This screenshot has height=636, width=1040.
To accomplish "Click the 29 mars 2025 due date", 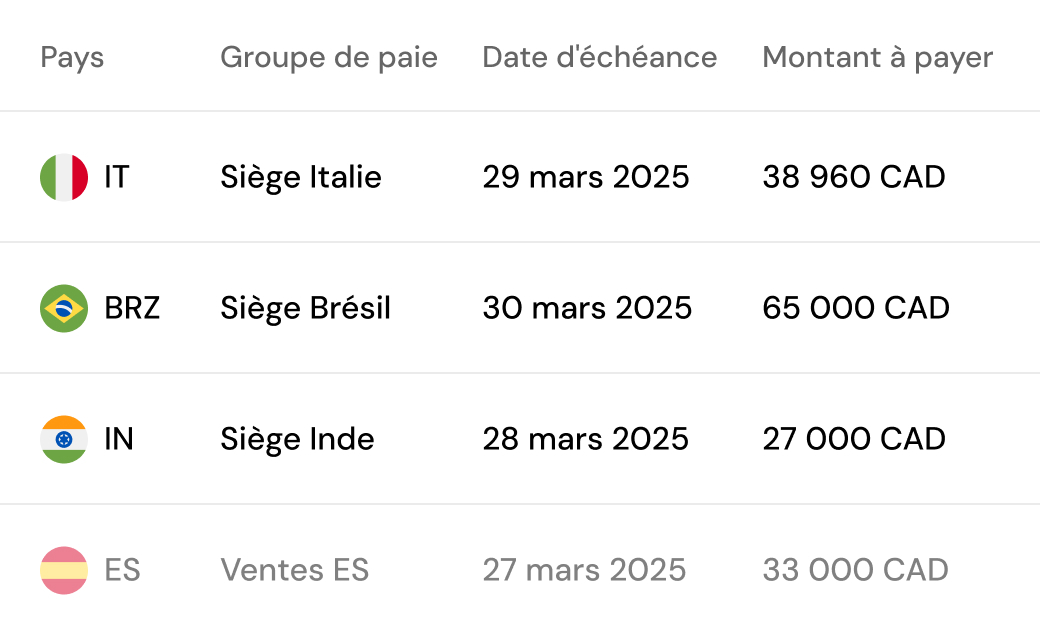I will pos(586,177).
